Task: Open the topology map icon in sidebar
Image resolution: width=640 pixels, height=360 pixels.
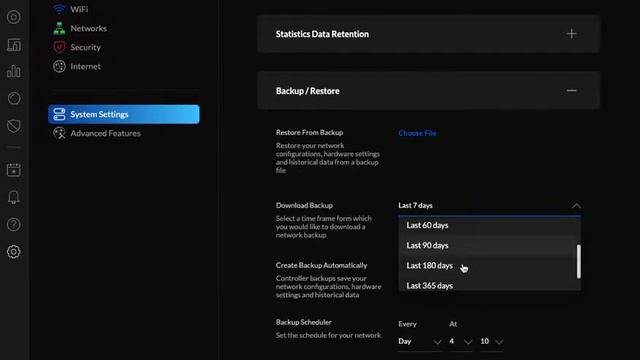Action: pos(13,45)
